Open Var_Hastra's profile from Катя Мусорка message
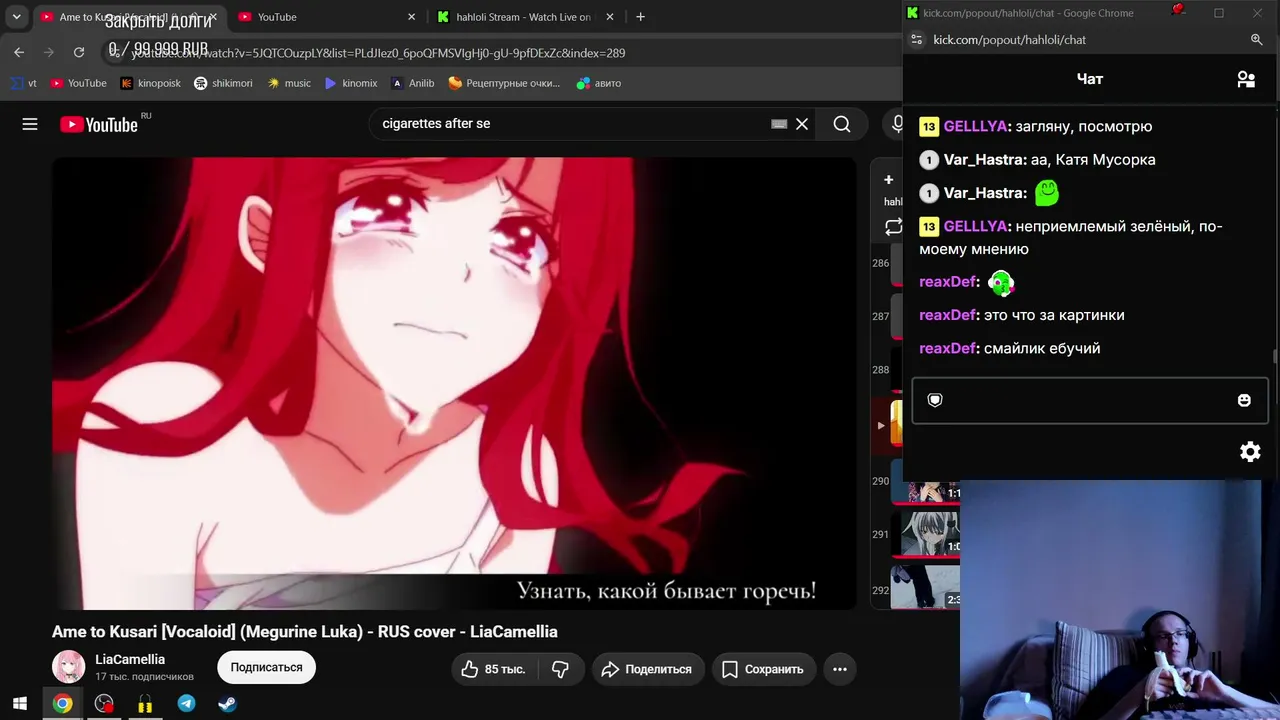1280x720 pixels. [983, 159]
